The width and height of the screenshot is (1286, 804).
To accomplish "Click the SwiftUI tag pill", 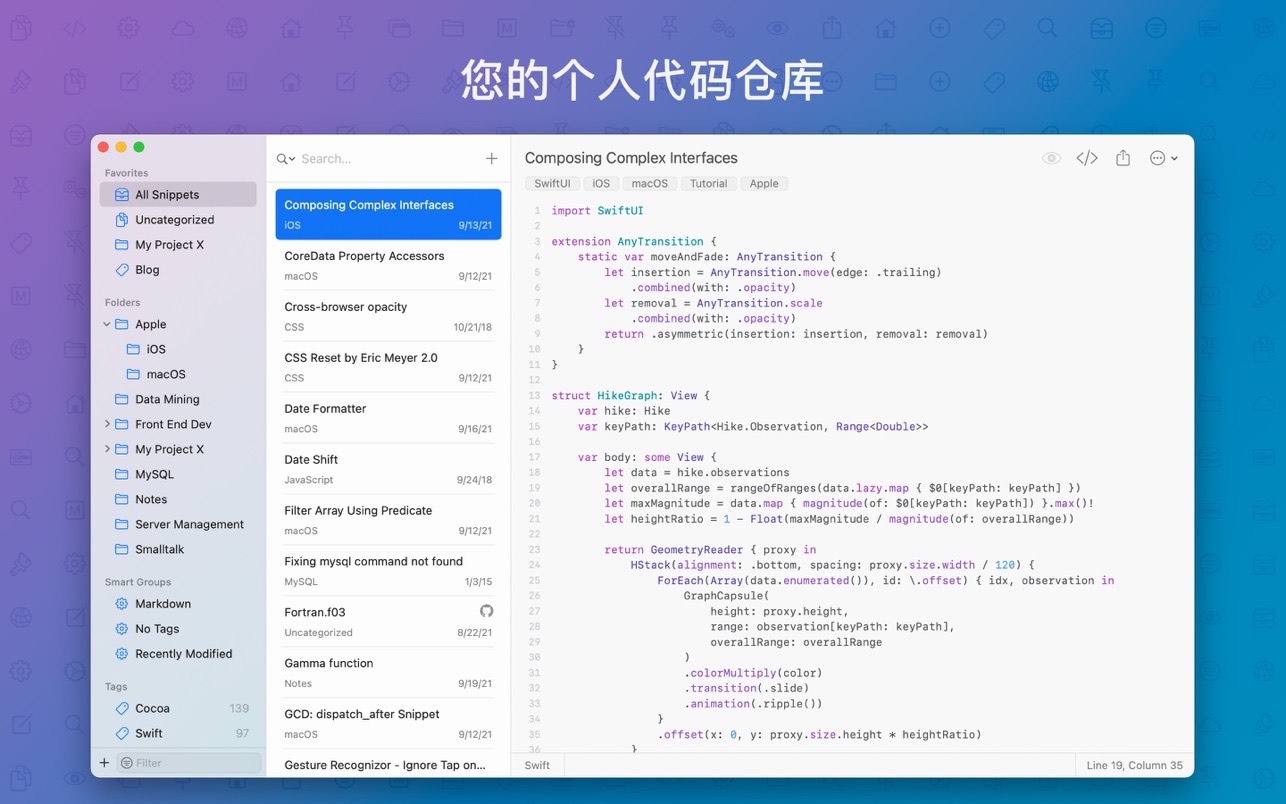I will pyautogui.click(x=552, y=184).
